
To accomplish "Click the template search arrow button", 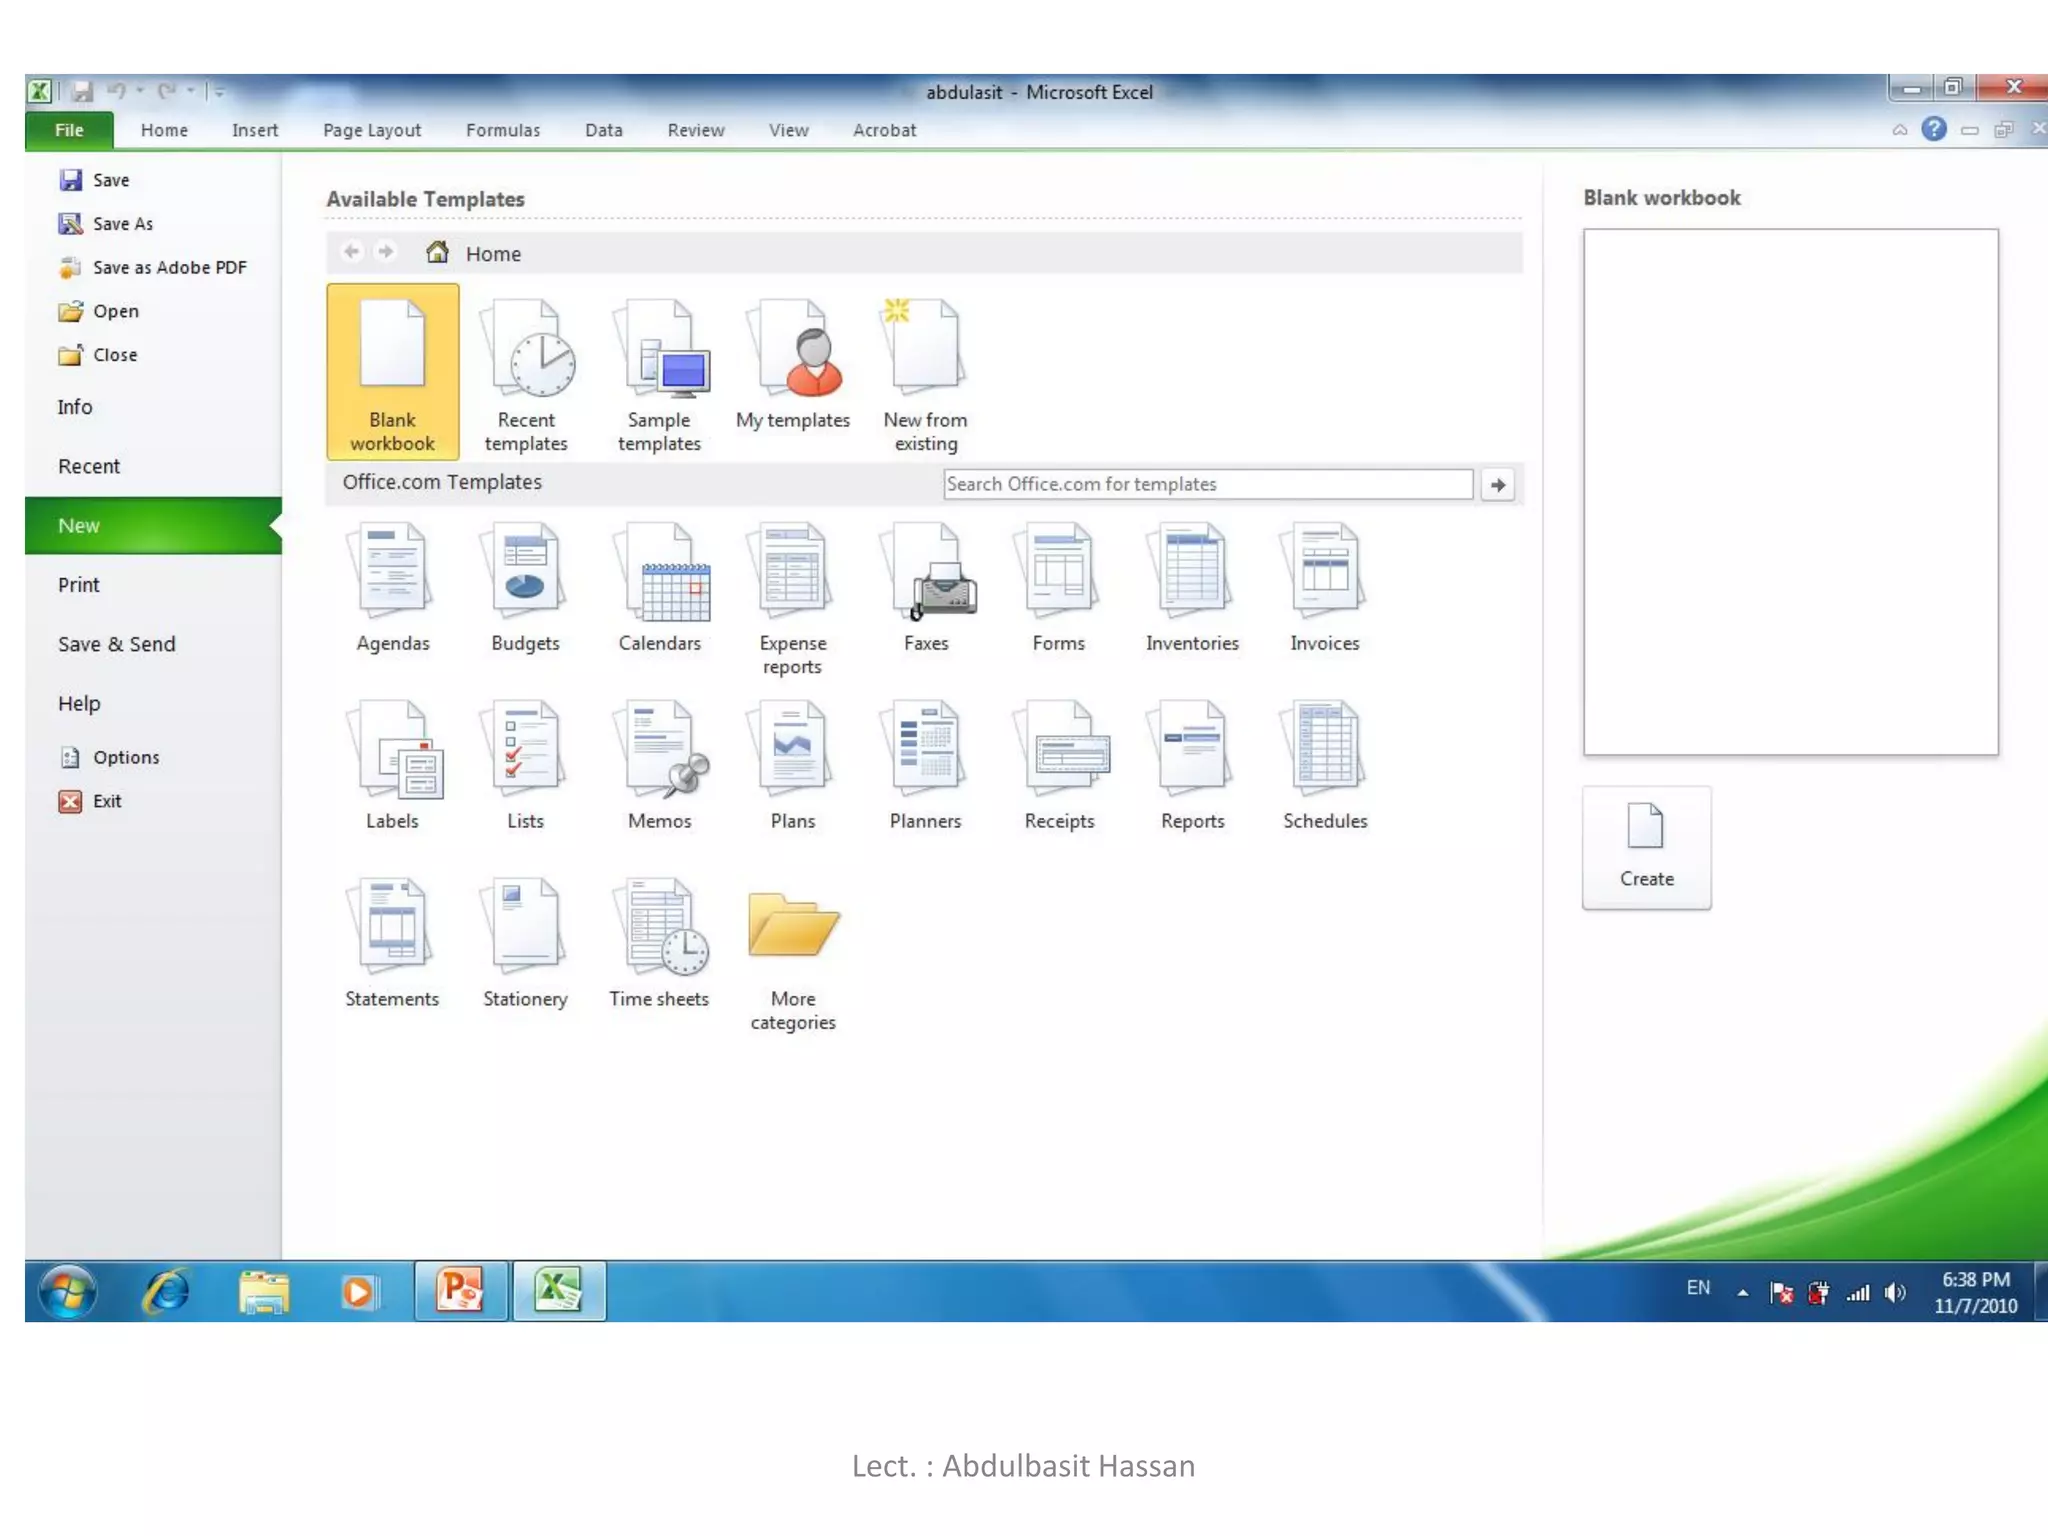I will 1497,485.
